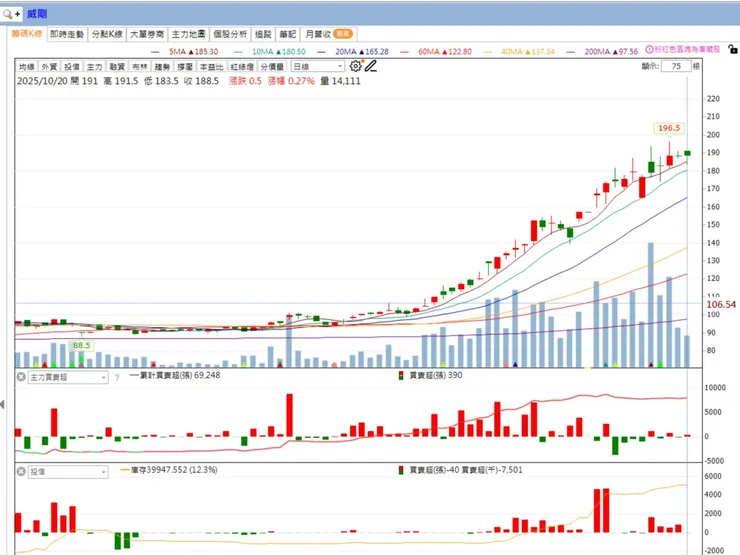Open the 投信 indicator dropdown in lower panel
The image size is (740, 555).
tap(68, 471)
